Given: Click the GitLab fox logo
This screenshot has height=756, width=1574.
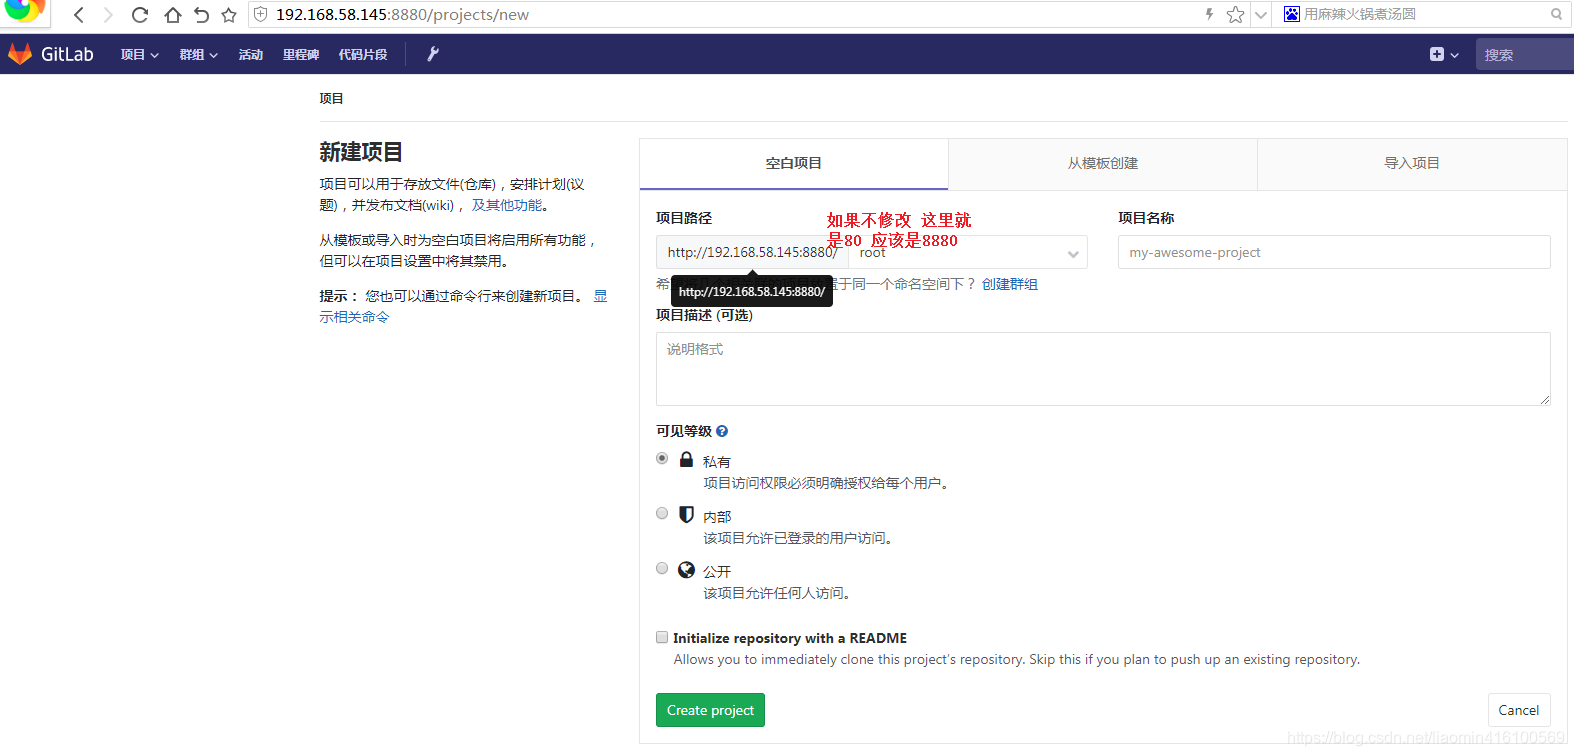Looking at the screenshot, I should [20, 54].
